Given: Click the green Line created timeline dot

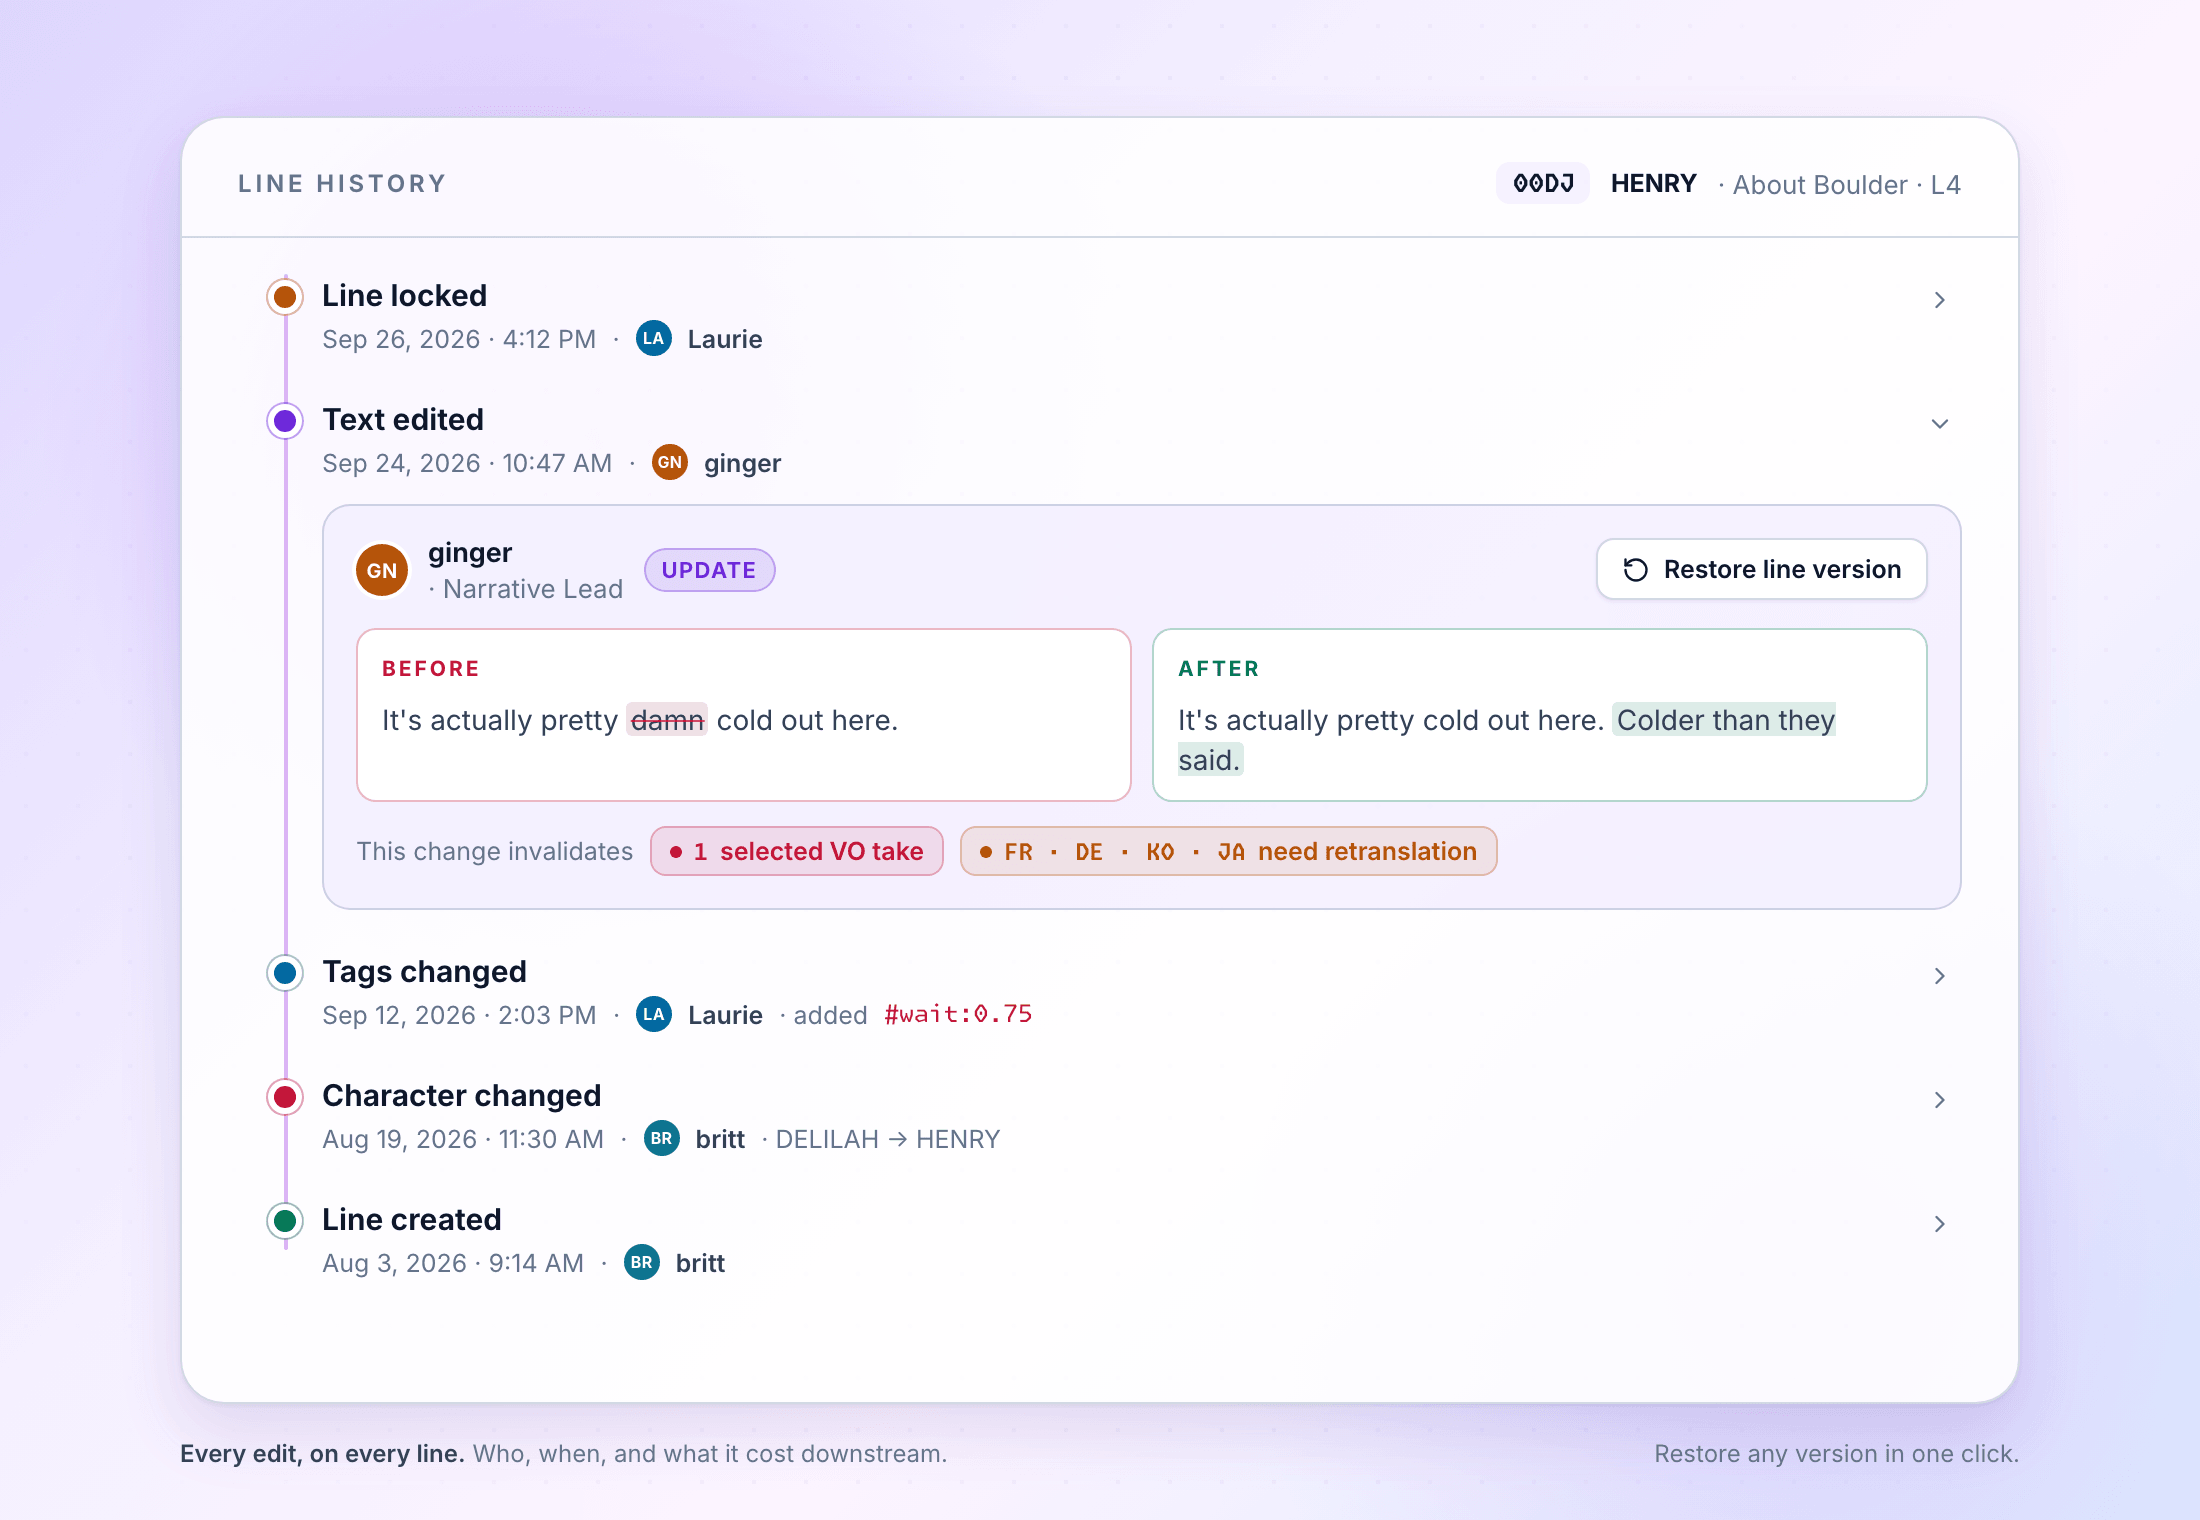Looking at the screenshot, I should 285,1221.
